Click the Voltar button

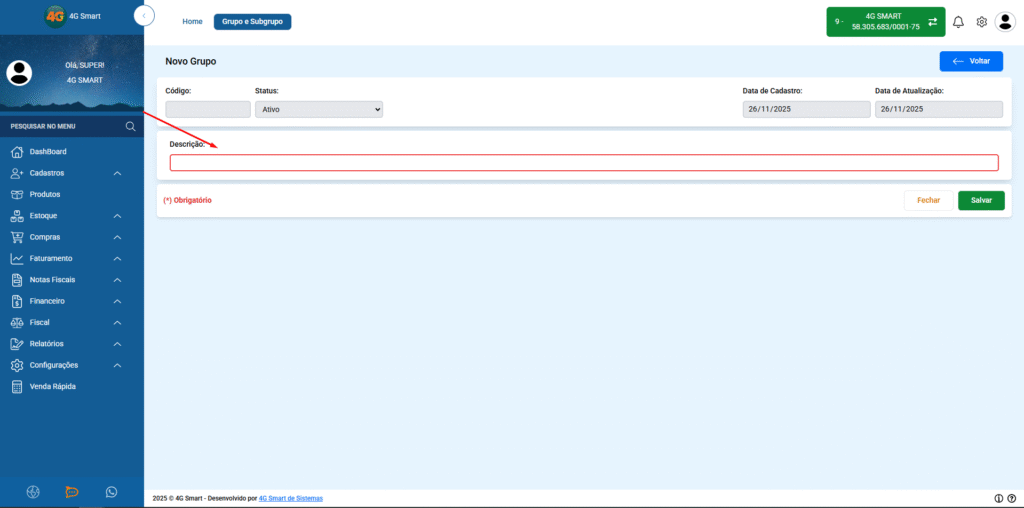coord(971,61)
